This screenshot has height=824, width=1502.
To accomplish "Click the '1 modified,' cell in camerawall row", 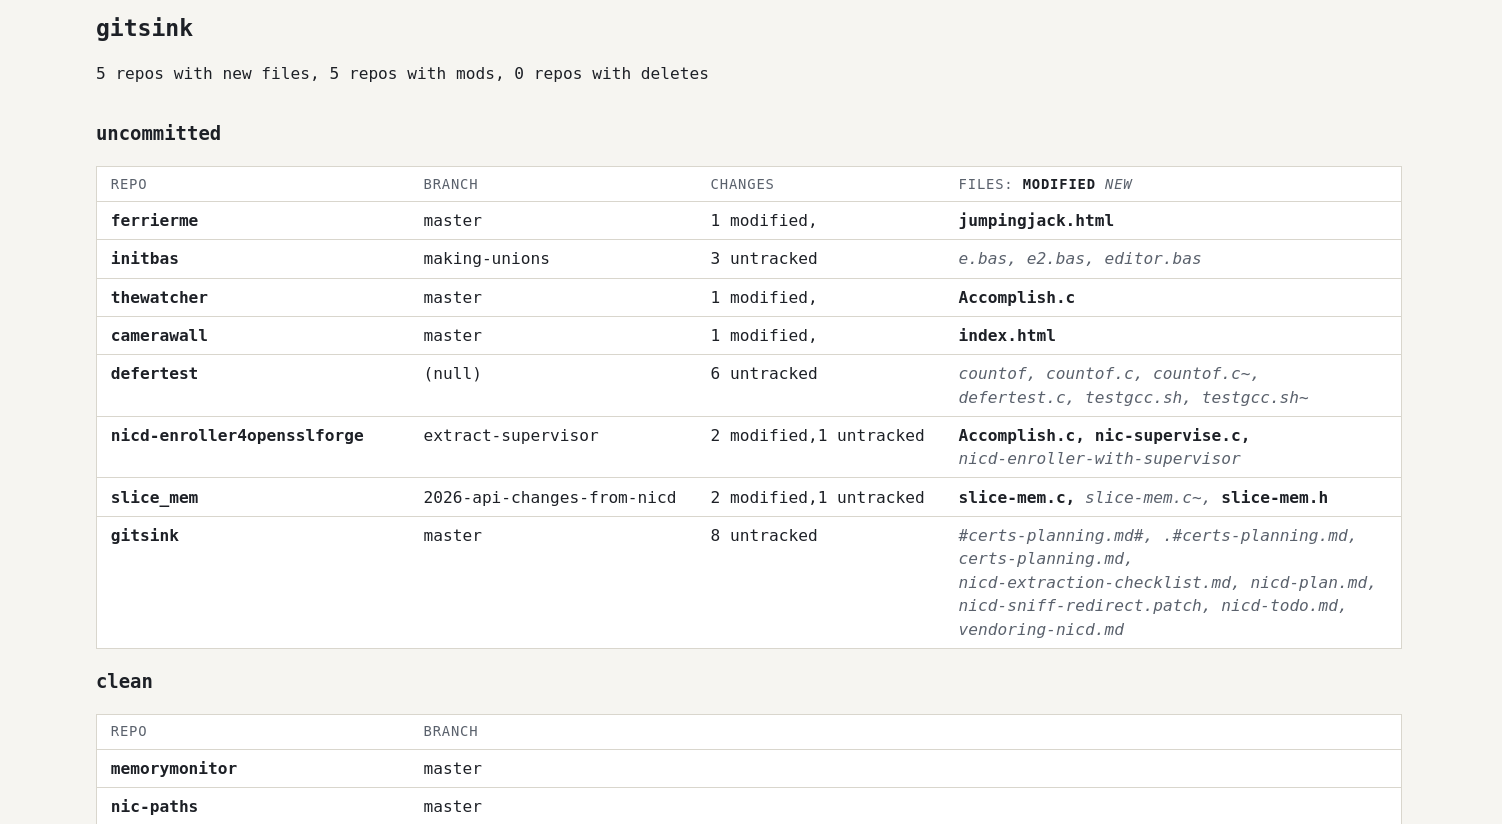I will point(764,335).
